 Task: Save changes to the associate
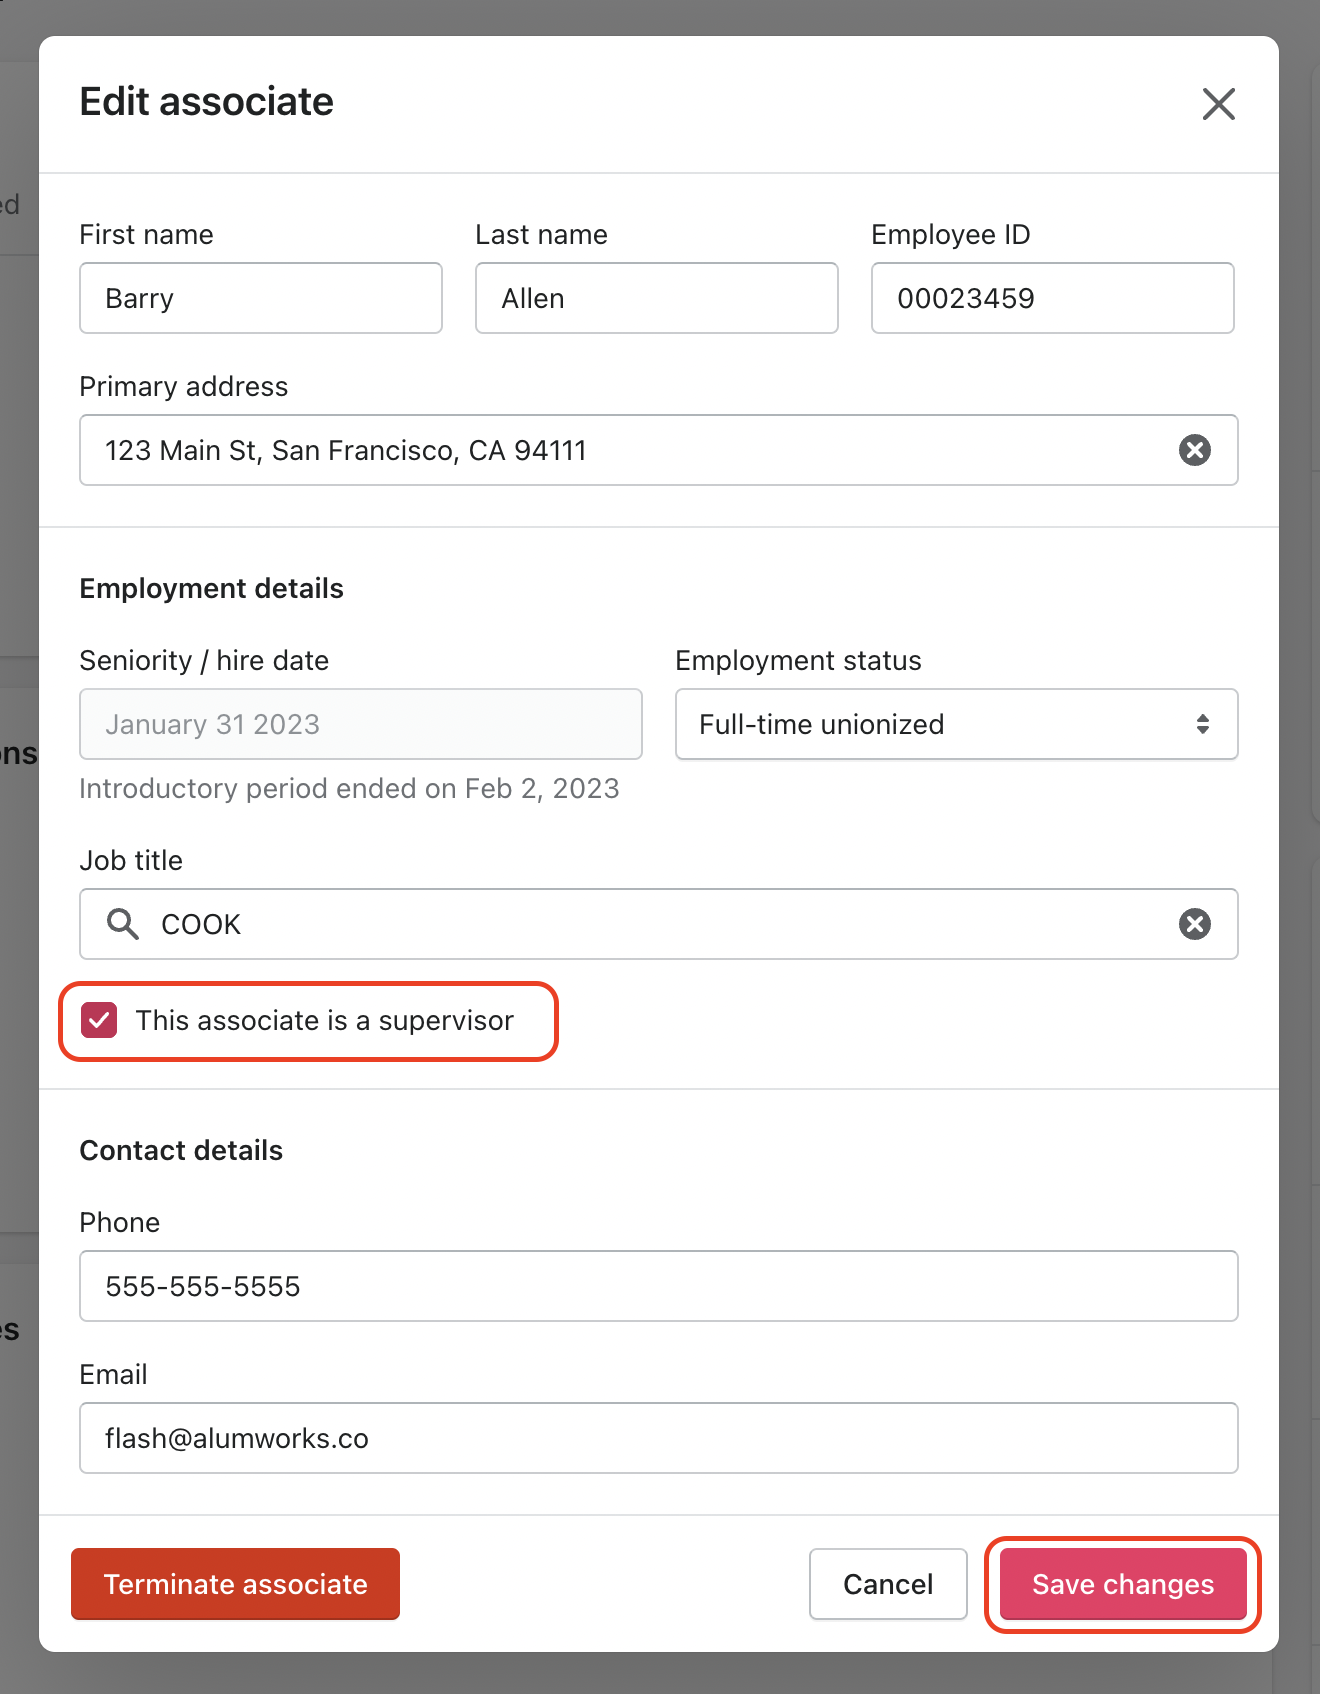(x=1122, y=1584)
